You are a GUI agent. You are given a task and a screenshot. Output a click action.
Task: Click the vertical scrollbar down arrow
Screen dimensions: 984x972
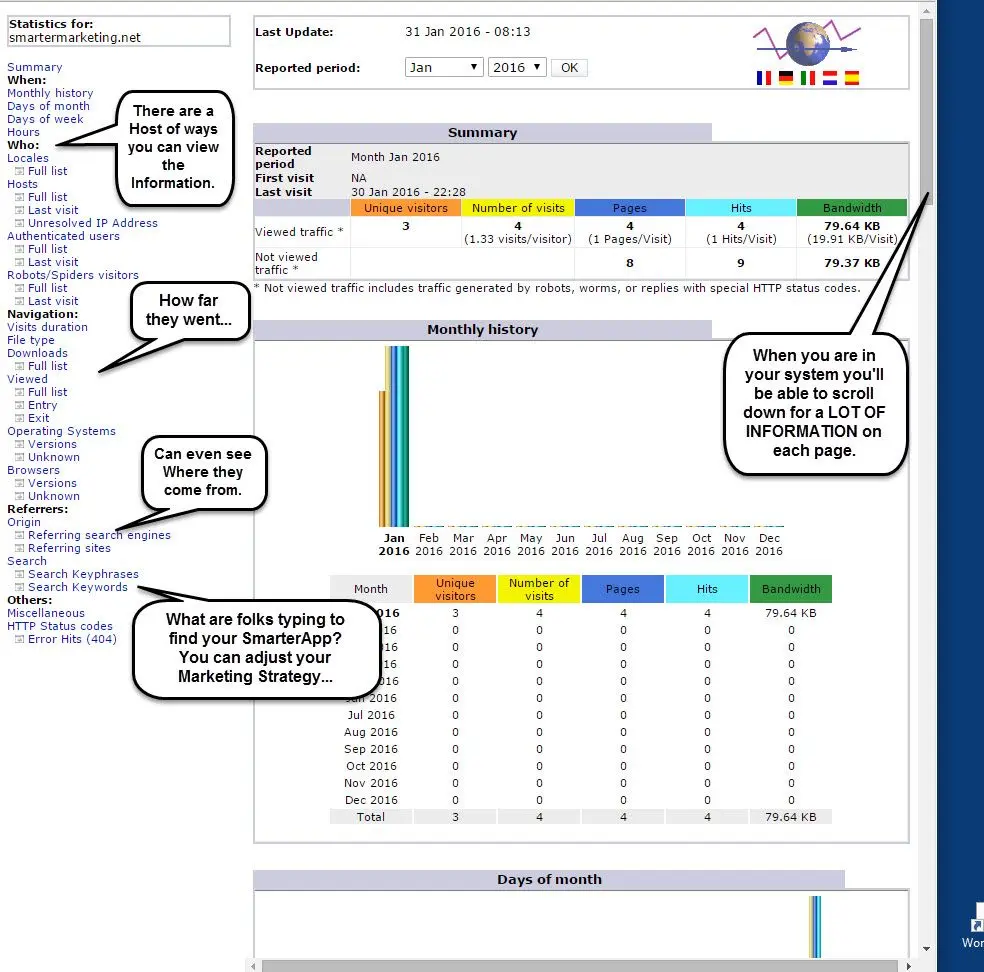point(926,948)
